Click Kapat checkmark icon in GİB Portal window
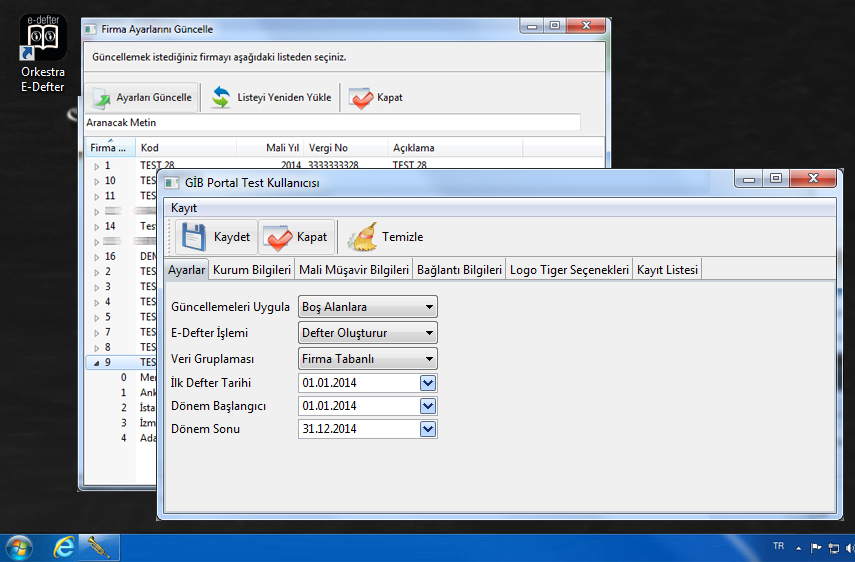 coord(277,237)
